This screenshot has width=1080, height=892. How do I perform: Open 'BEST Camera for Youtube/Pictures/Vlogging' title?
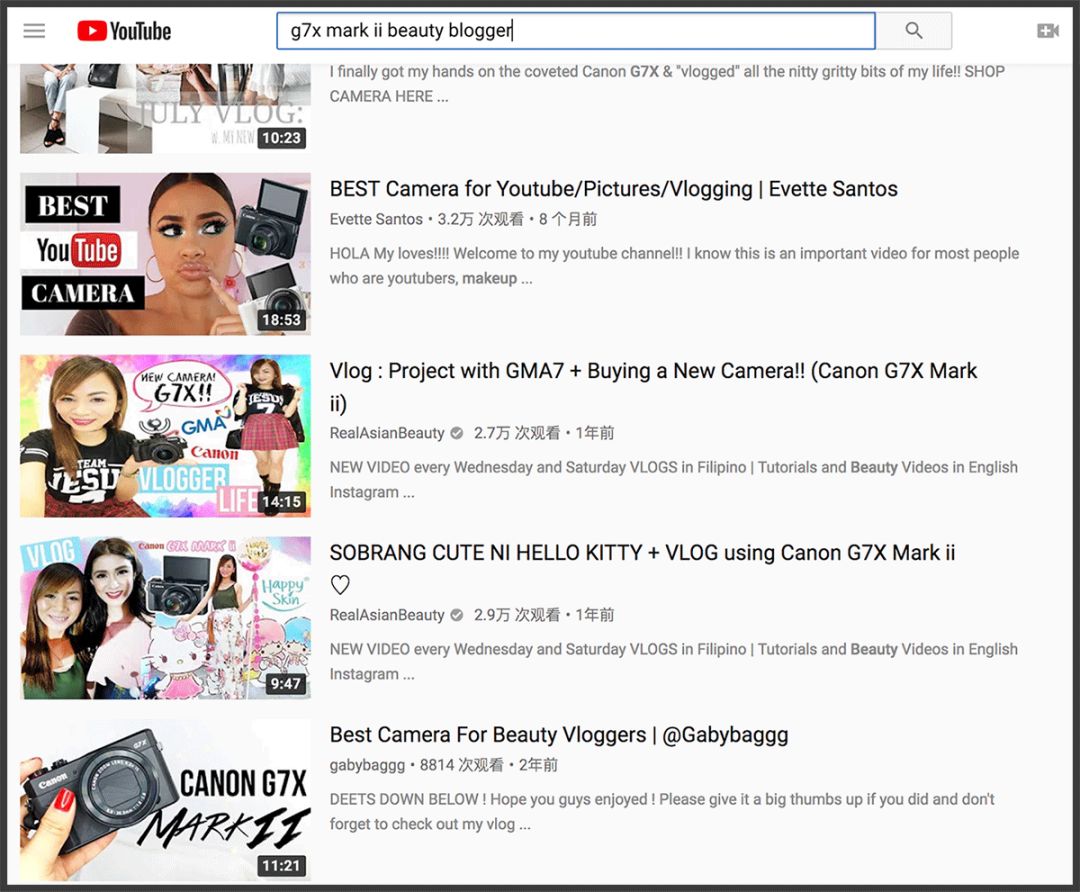tap(614, 189)
